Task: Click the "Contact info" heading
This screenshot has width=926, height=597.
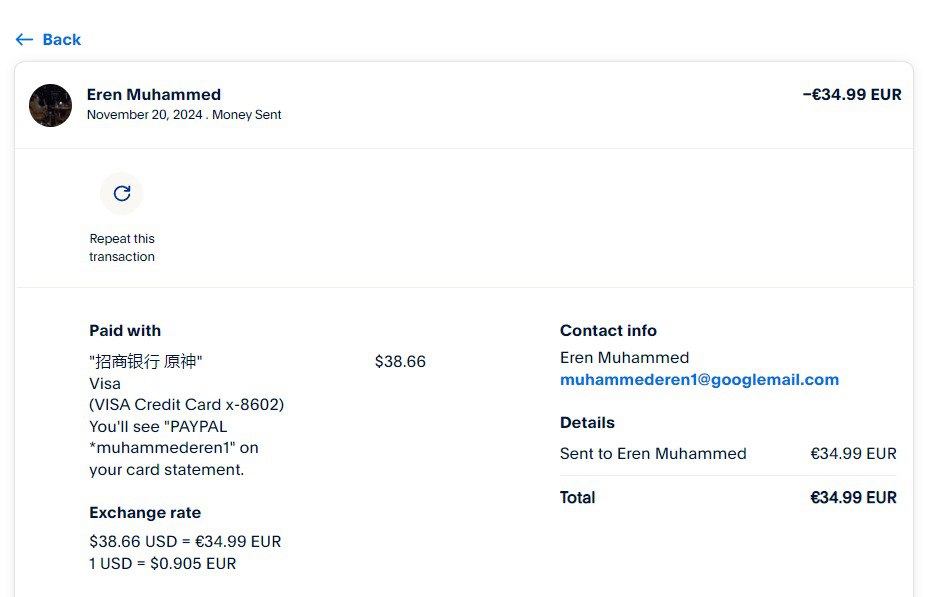Action: (x=608, y=331)
